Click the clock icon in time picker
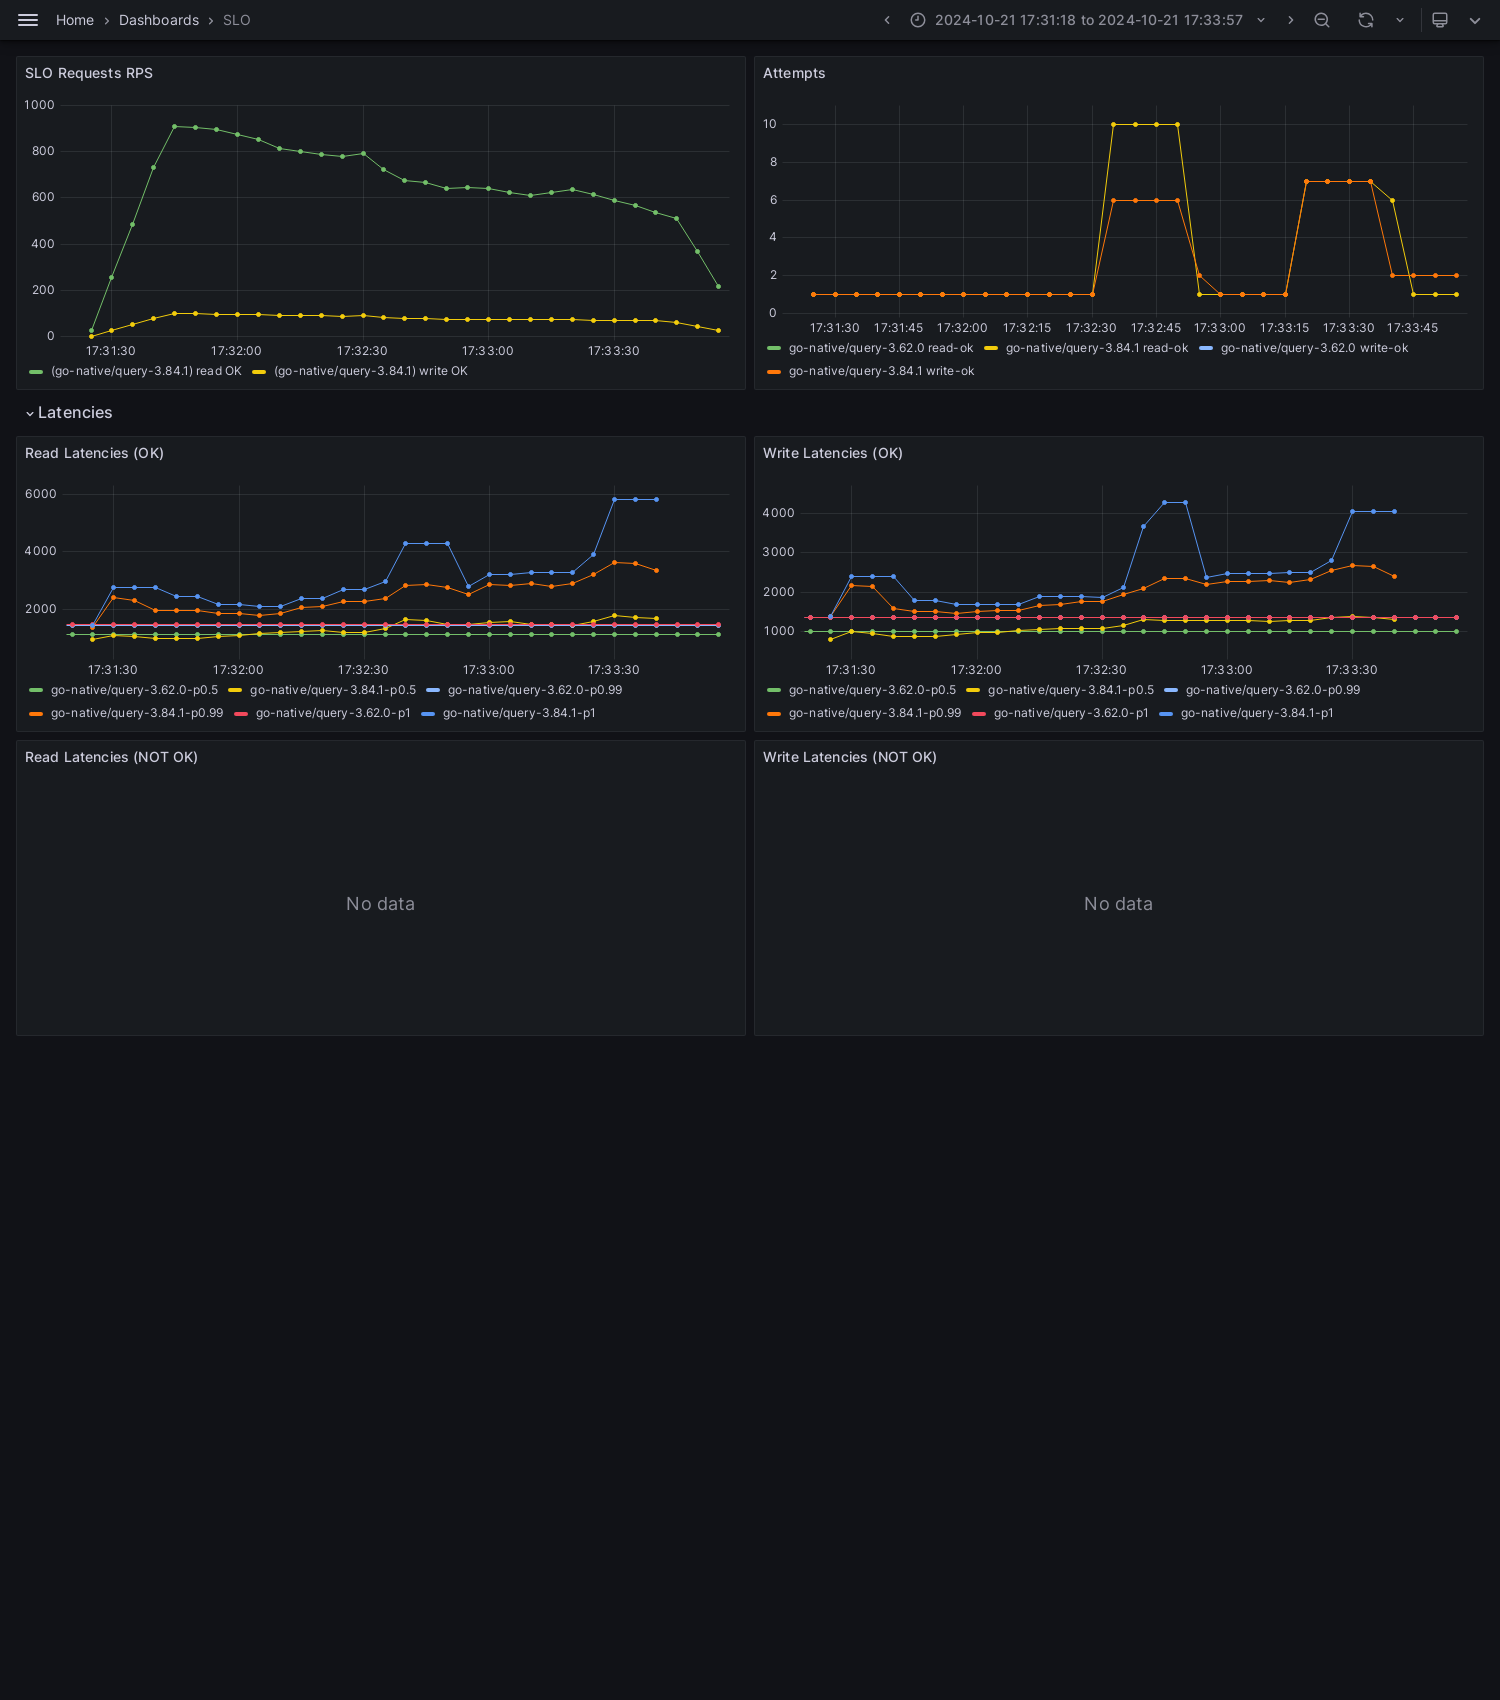1500x1700 pixels. 918,20
